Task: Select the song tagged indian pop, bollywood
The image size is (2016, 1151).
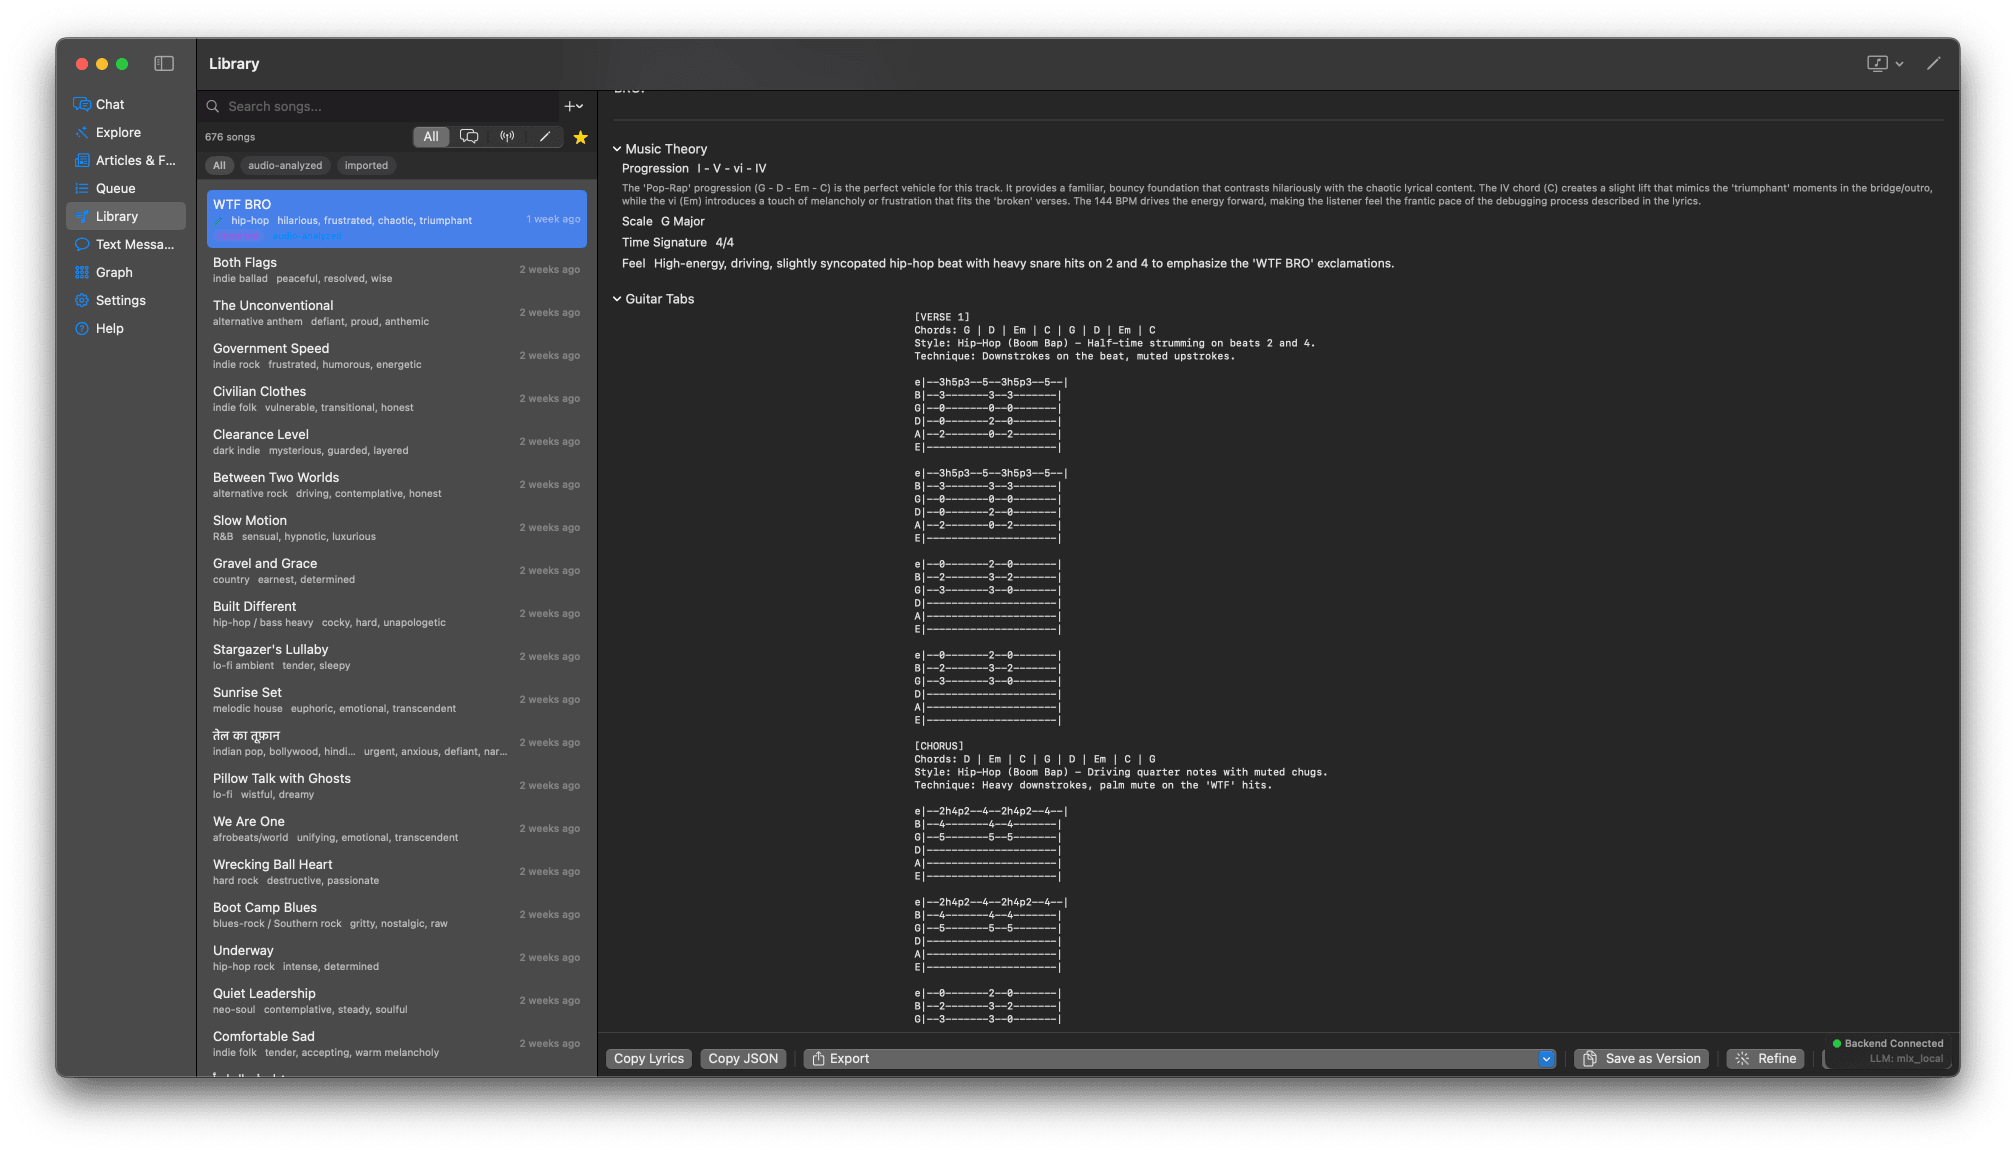Action: [396, 743]
